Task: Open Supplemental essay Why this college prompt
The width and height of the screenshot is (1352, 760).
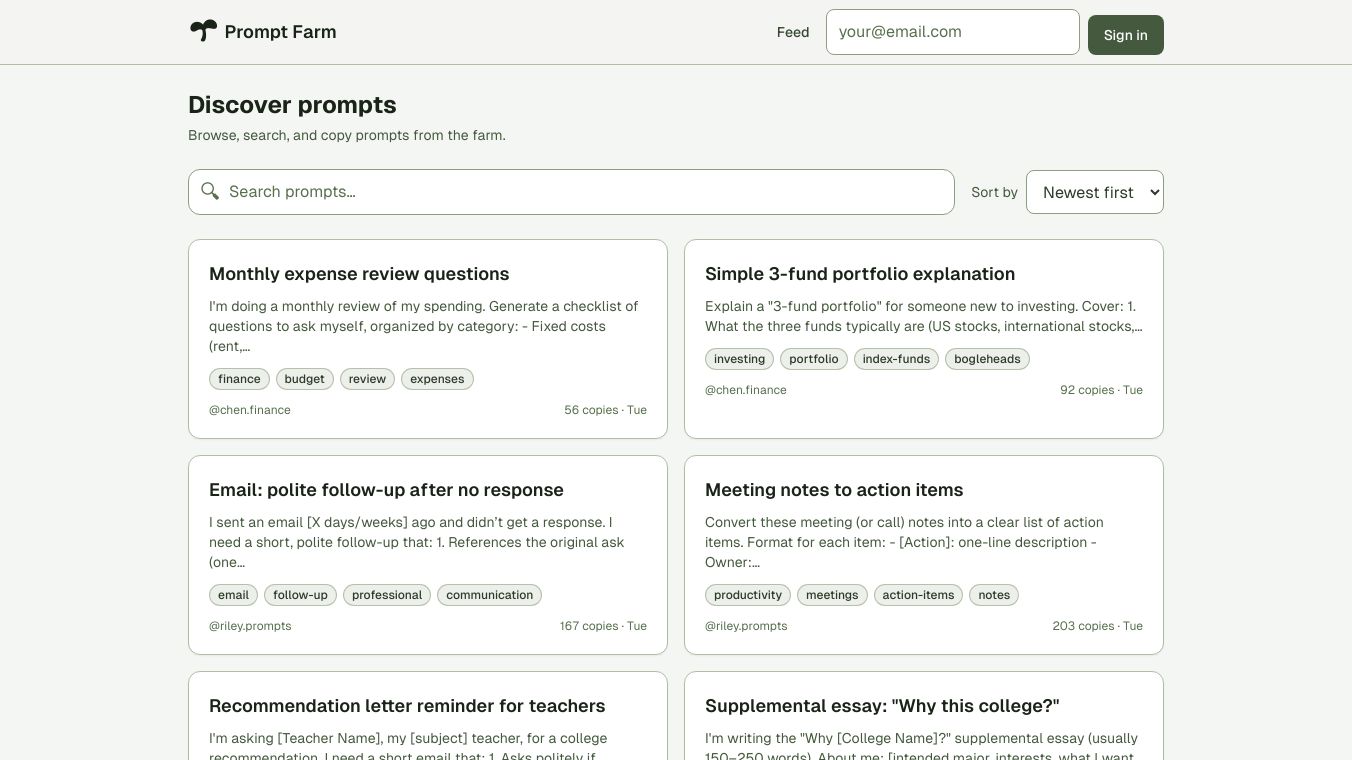Action: [x=882, y=706]
